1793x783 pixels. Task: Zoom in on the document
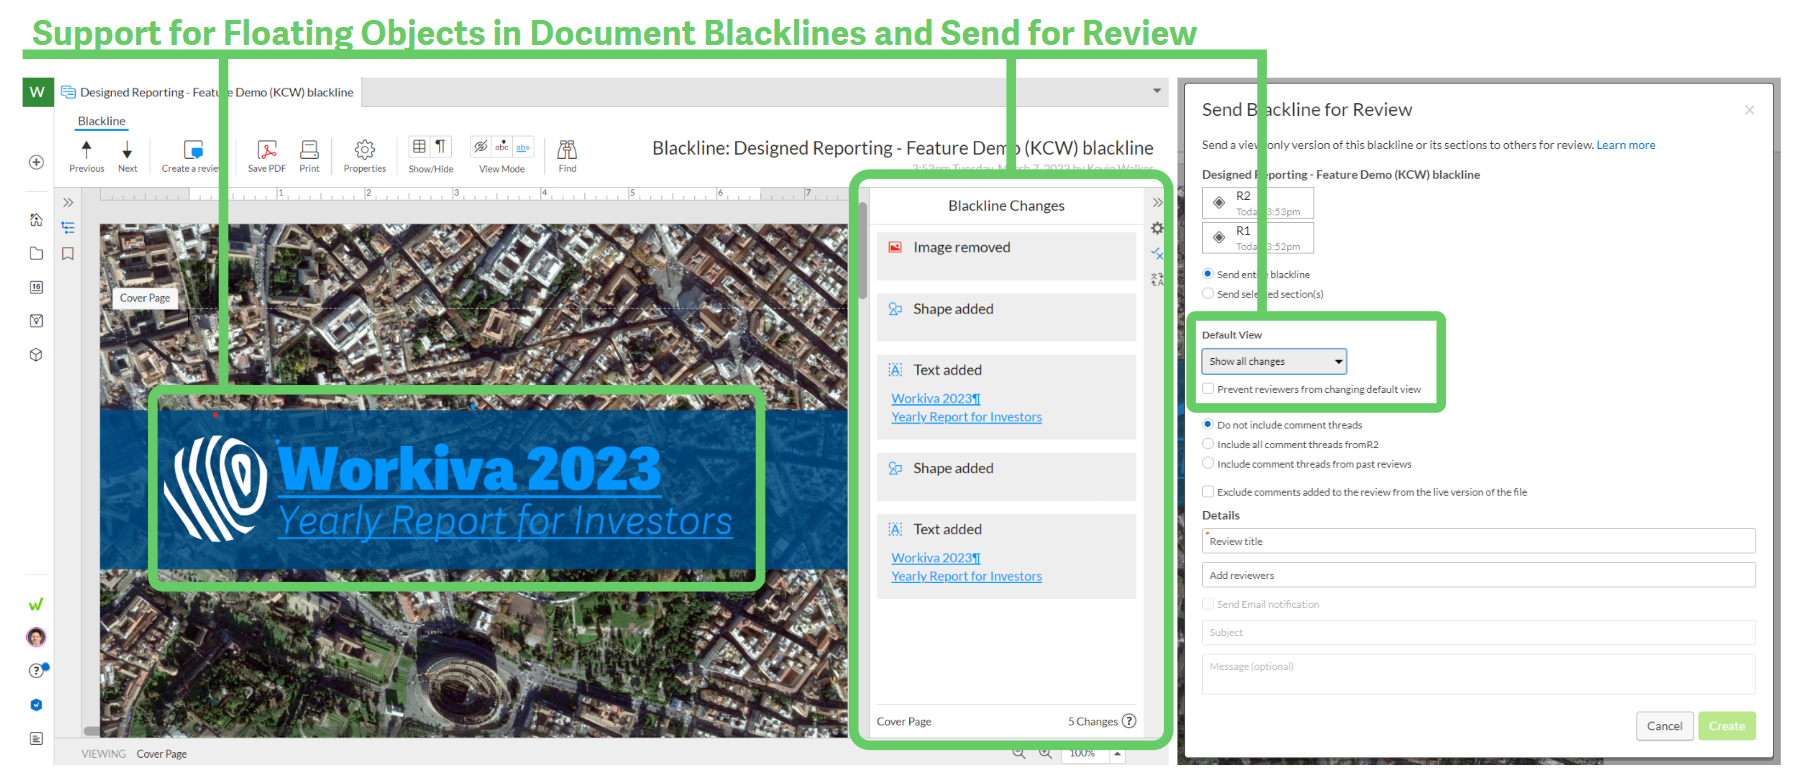point(1045,753)
